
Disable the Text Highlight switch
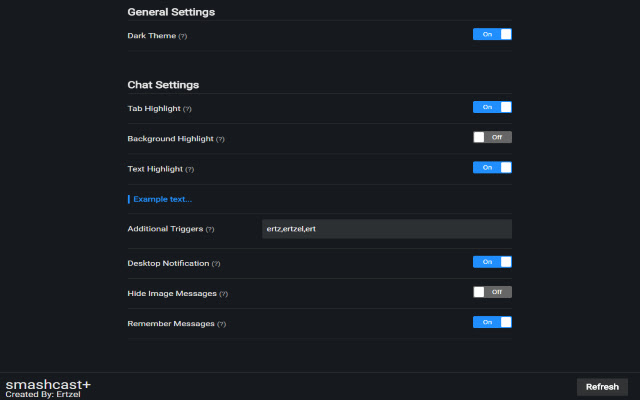tap(492, 167)
